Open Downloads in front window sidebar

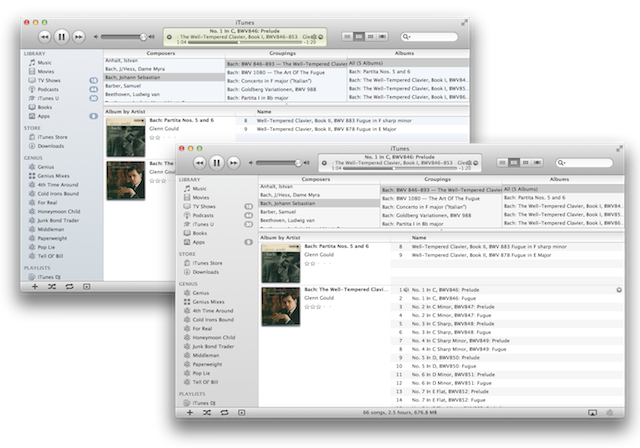pos(205,272)
